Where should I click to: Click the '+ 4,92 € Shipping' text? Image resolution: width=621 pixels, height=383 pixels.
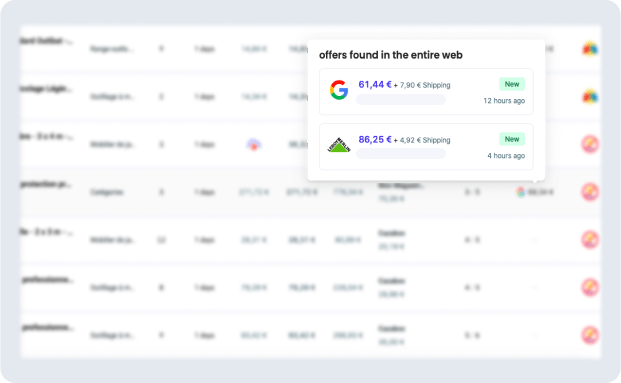(x=422, y=140)
